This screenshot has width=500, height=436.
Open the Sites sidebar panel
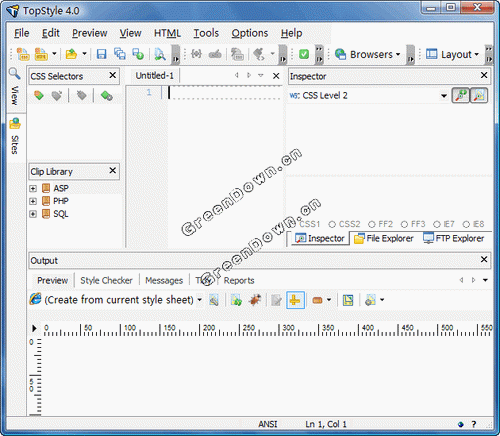point(15,137)
